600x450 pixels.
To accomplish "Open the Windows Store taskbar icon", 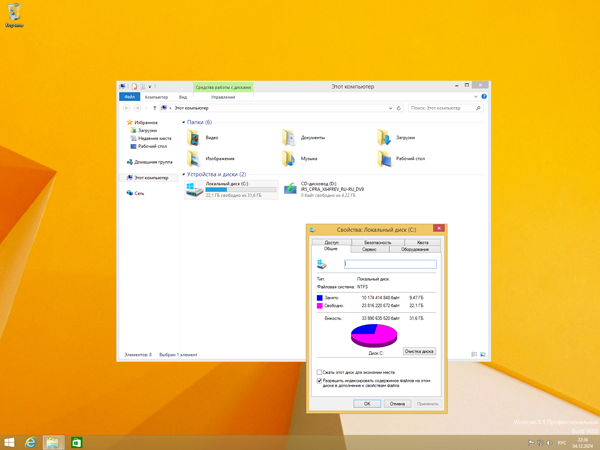I will tap(77, 443).
